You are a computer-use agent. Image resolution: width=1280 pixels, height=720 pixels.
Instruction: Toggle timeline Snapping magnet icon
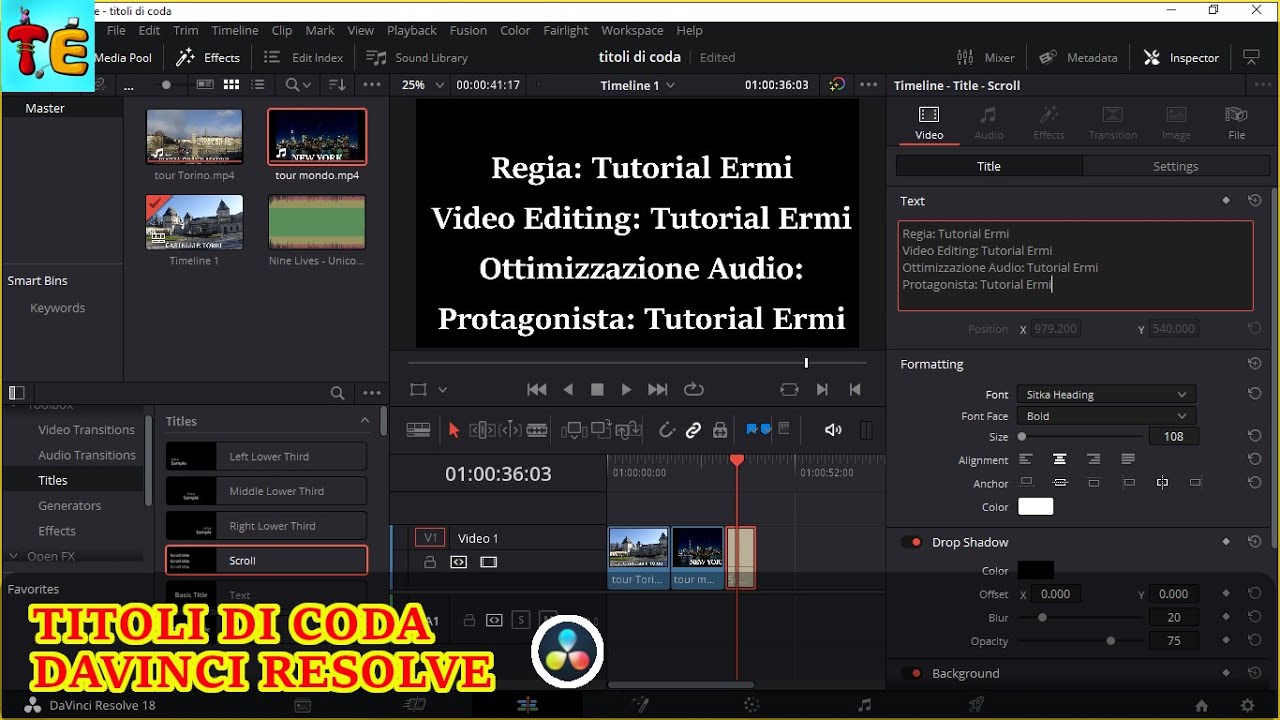(667, 430)
